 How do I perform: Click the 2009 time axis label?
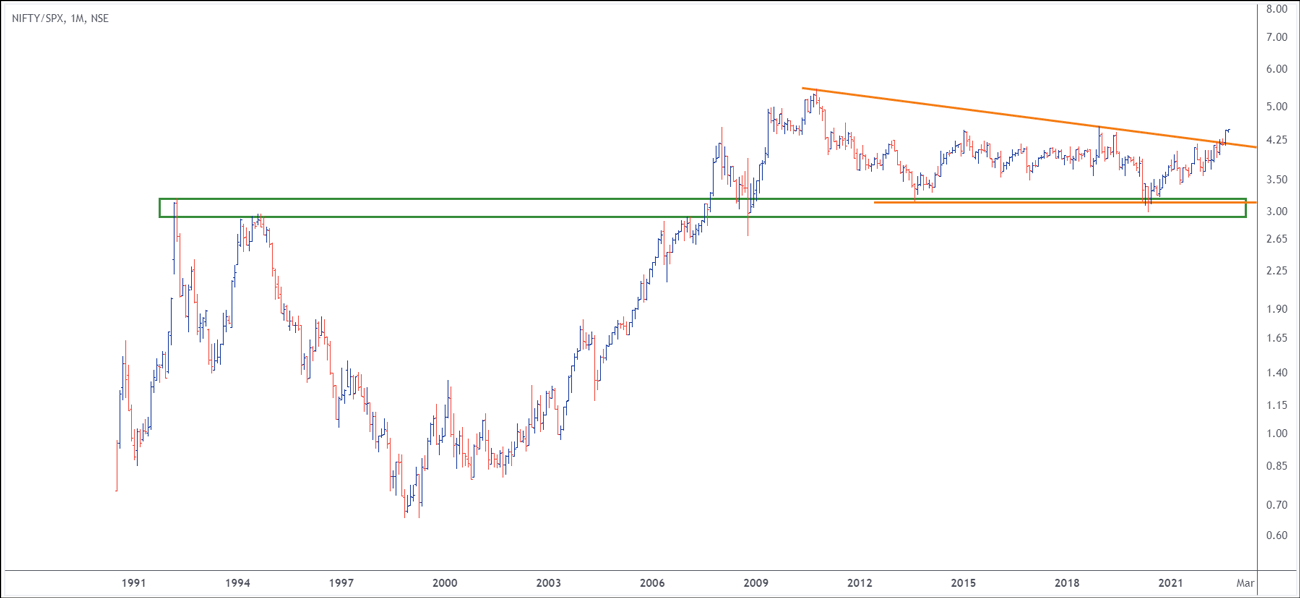tap(756, 582)
